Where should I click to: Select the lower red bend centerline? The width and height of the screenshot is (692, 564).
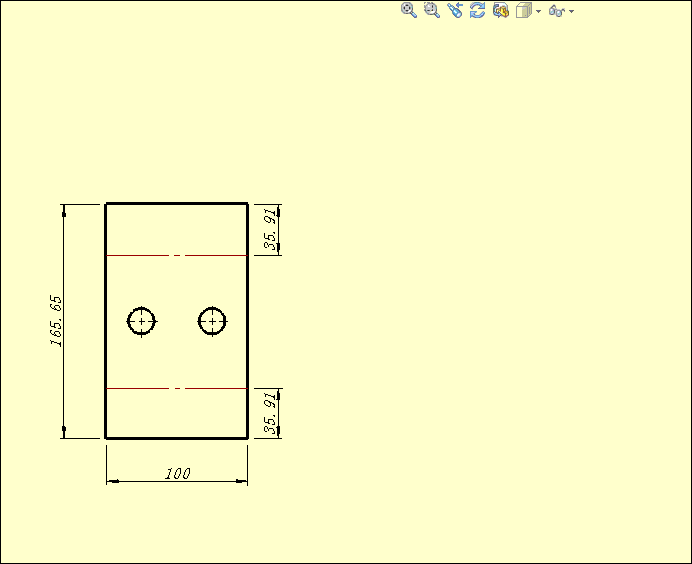click(x=177, y=388)
